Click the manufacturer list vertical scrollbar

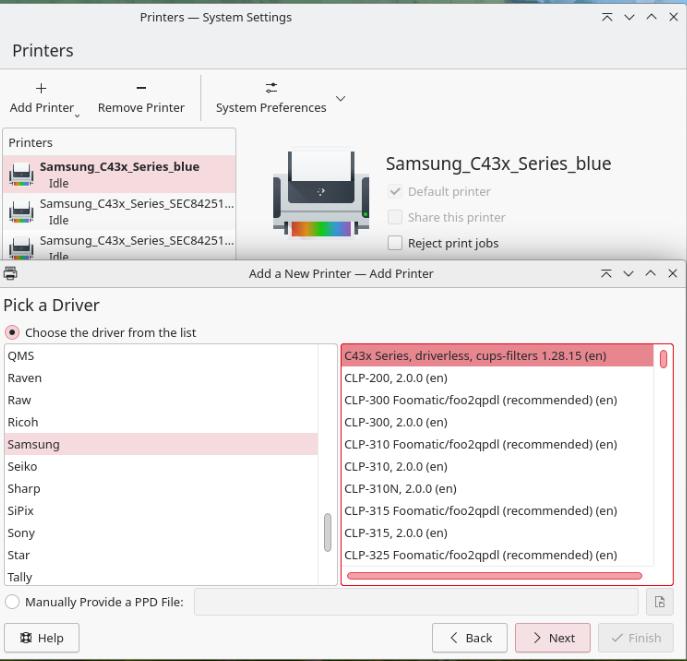point(327,533)
